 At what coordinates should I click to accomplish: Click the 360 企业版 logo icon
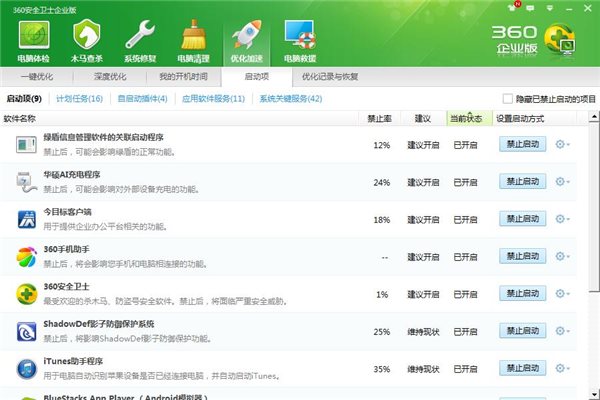click(560, 39)
